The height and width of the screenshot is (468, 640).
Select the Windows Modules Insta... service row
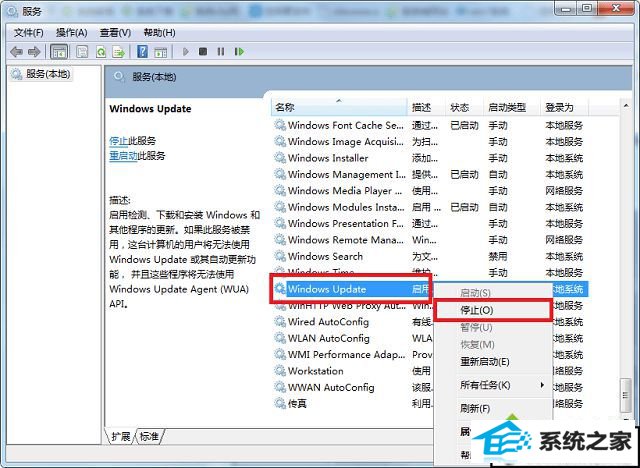click(430, 207)
